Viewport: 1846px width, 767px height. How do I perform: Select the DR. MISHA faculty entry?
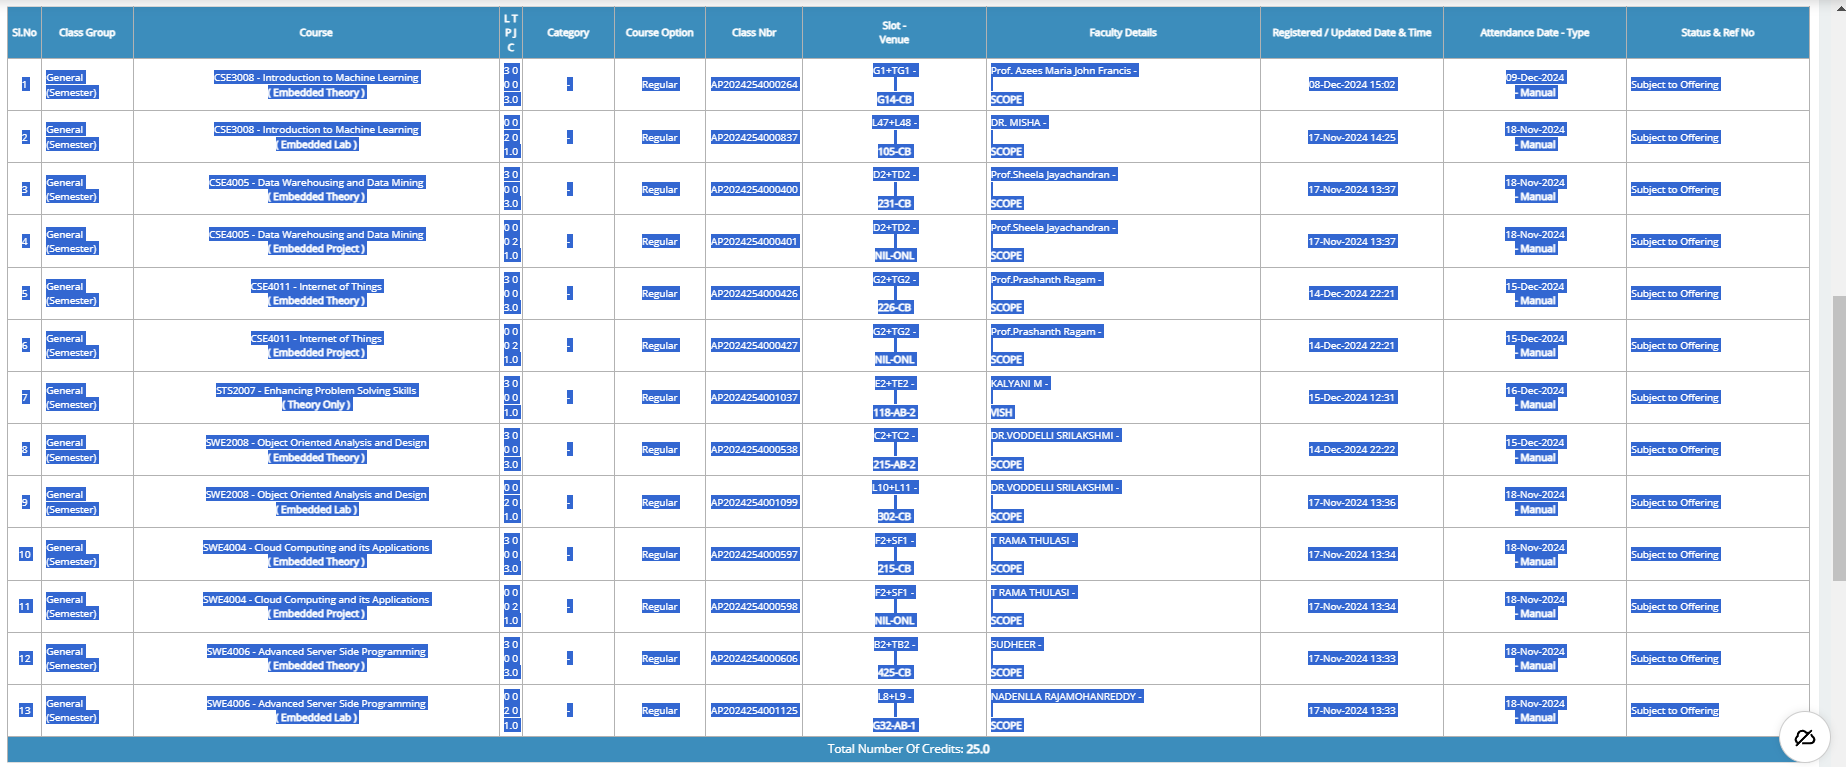(x=1018, y=123)
